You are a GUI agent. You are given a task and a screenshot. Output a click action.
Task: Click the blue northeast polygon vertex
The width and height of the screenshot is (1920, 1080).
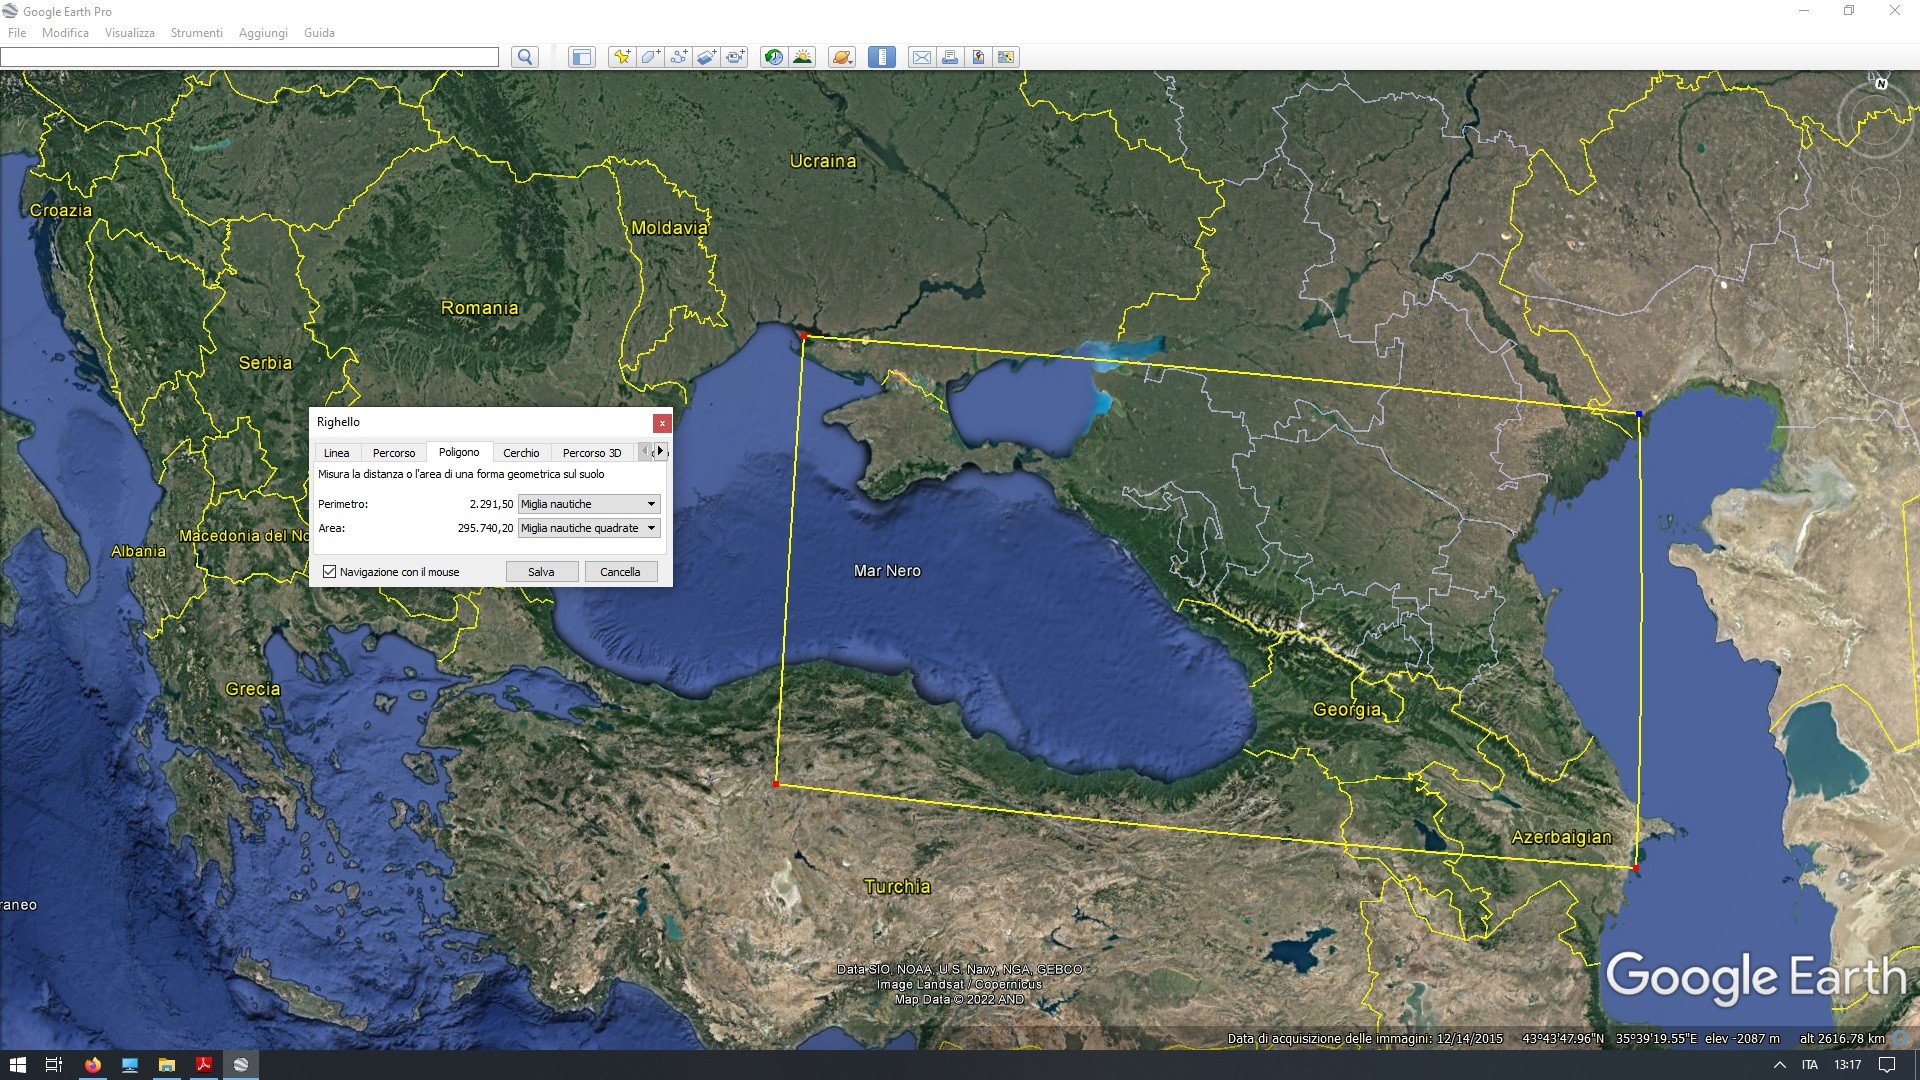click(1639, 414)
